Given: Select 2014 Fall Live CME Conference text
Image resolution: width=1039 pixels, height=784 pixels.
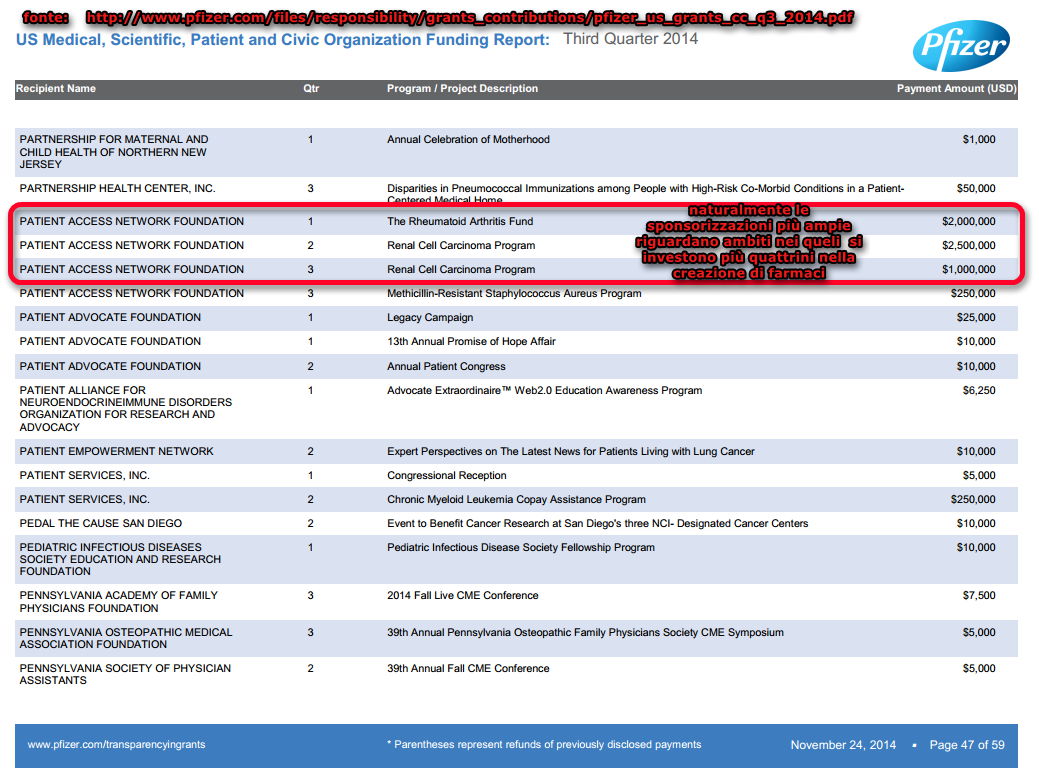Looking at the screenshot, I should coord(463,595).
